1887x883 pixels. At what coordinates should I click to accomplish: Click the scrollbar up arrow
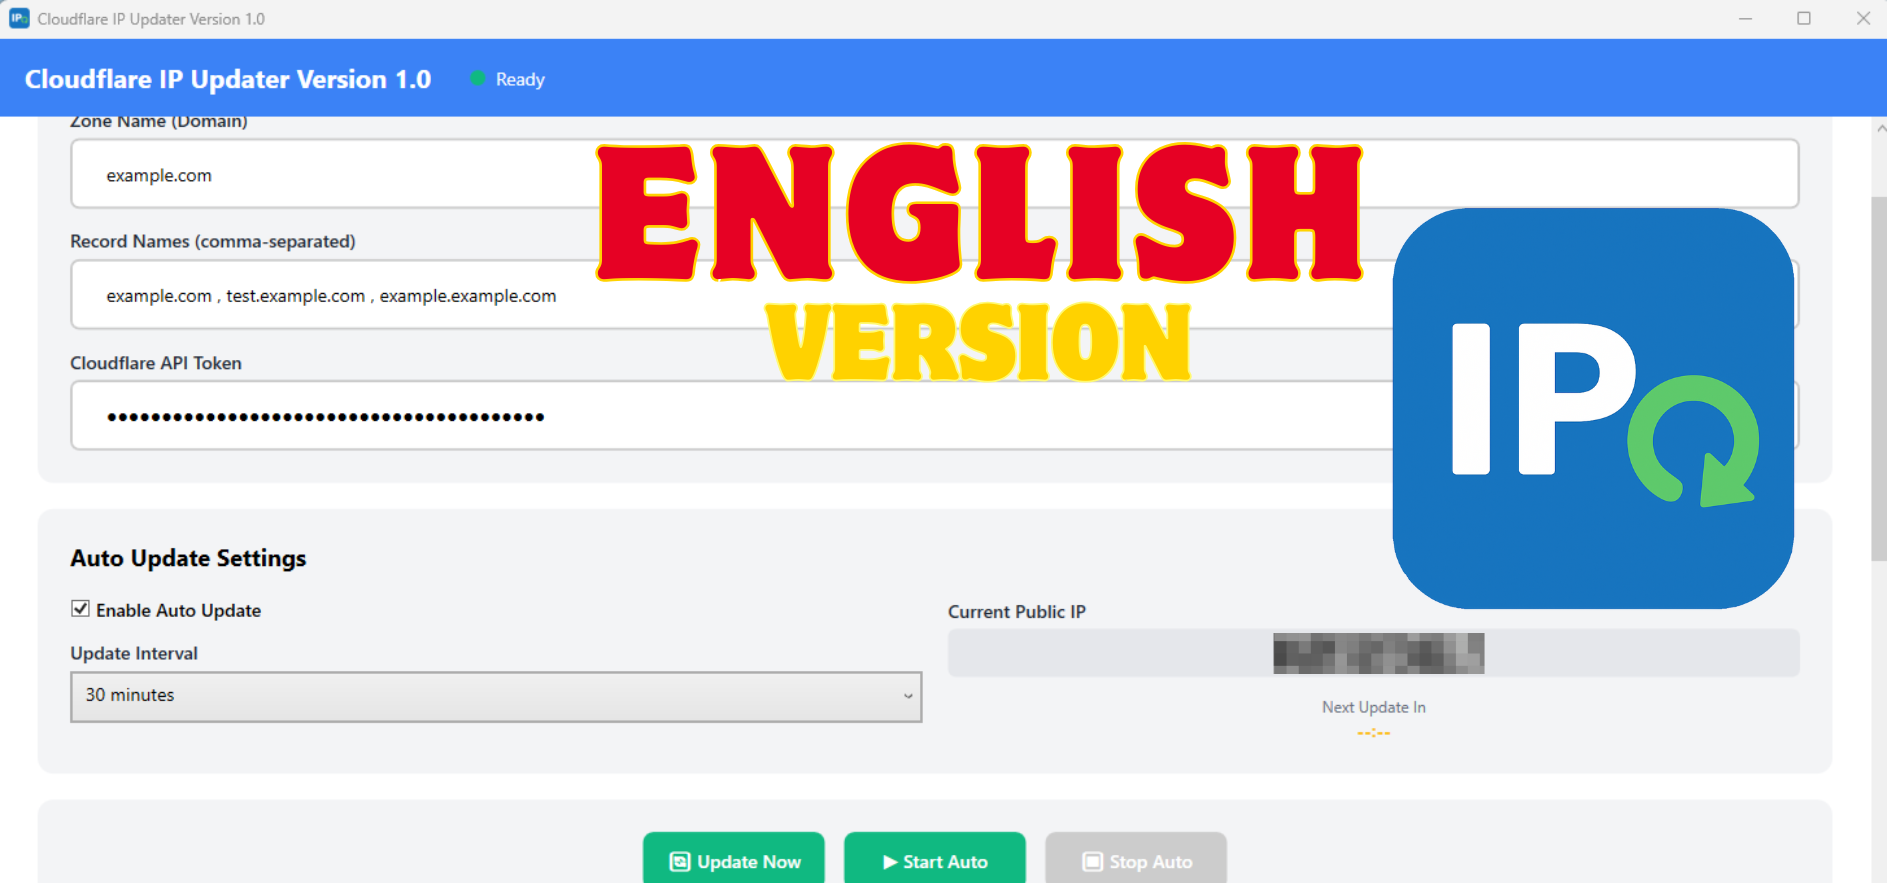pyautogui.click(x=1880, y=129)
